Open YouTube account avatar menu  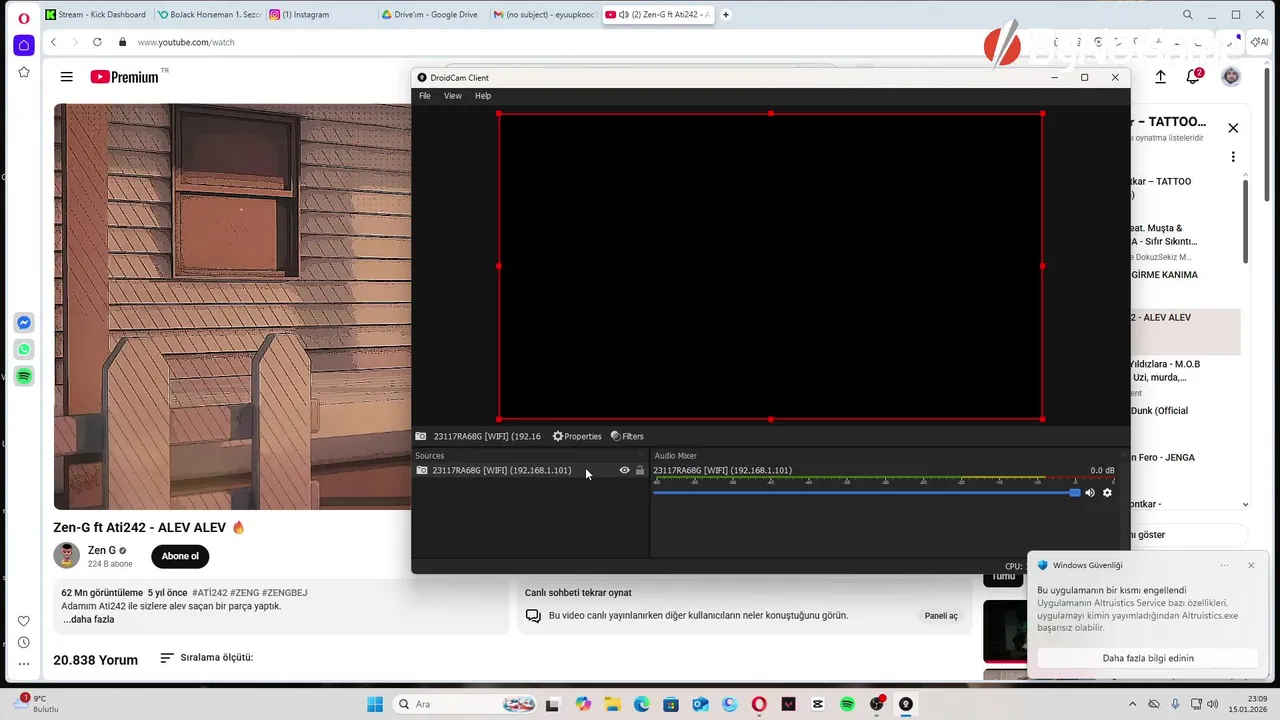coord(1231,77)
